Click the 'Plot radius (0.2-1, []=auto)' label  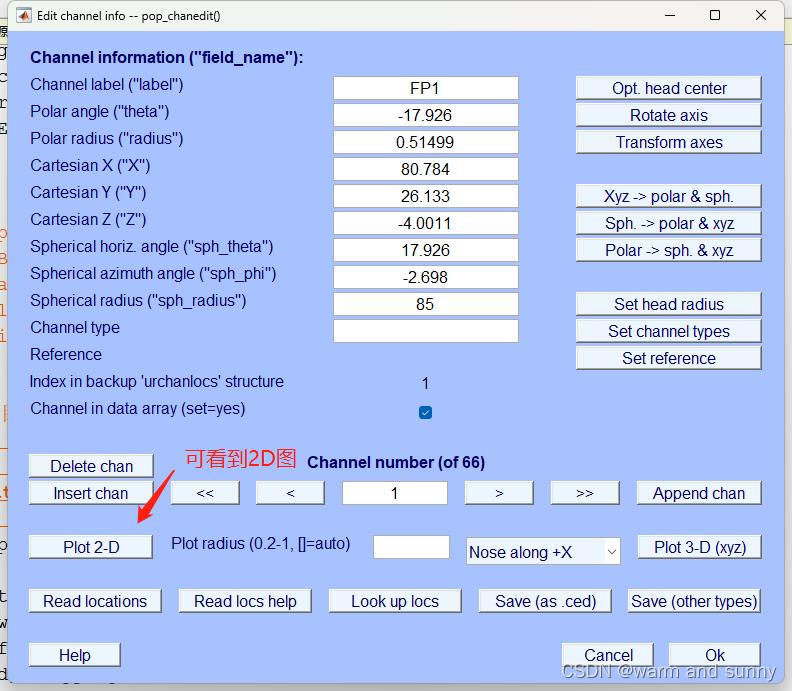coord(261,544)
